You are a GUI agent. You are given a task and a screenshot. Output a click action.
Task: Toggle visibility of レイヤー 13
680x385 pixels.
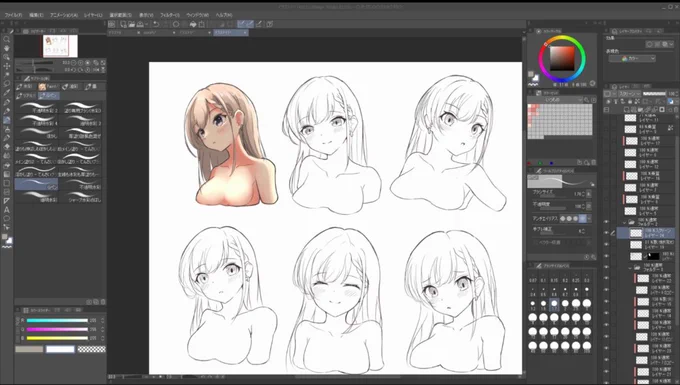click(606, 325)
